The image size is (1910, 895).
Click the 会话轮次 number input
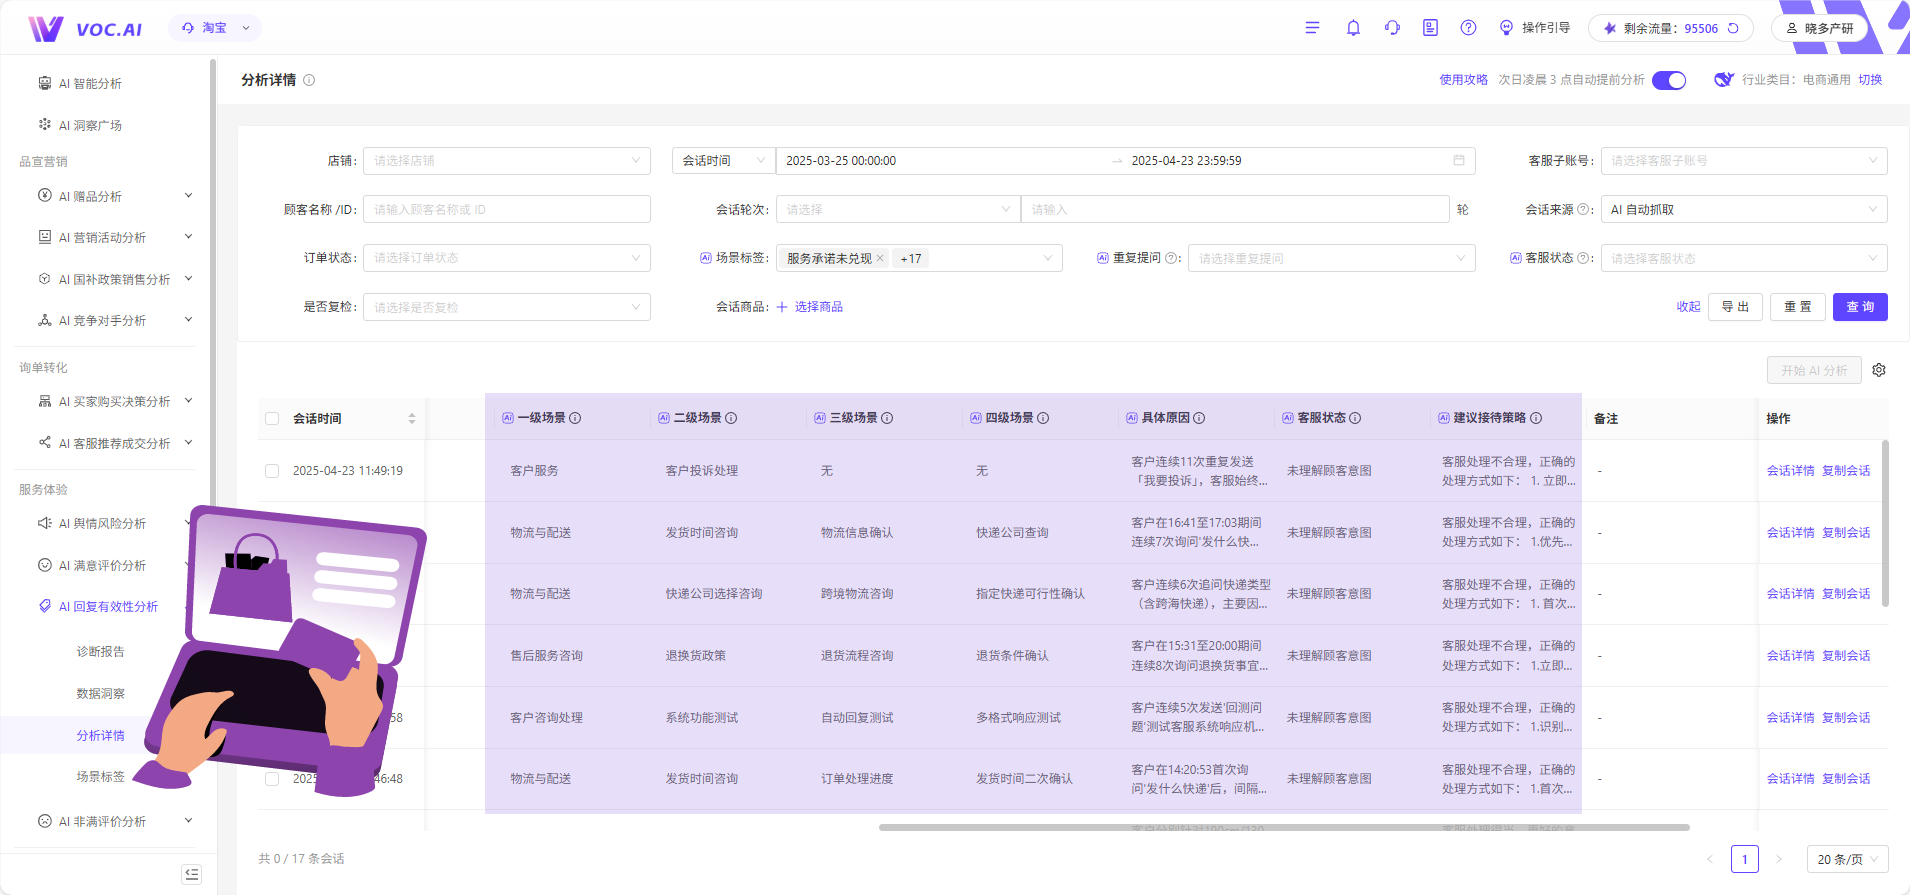click(x=1235, y=209)
